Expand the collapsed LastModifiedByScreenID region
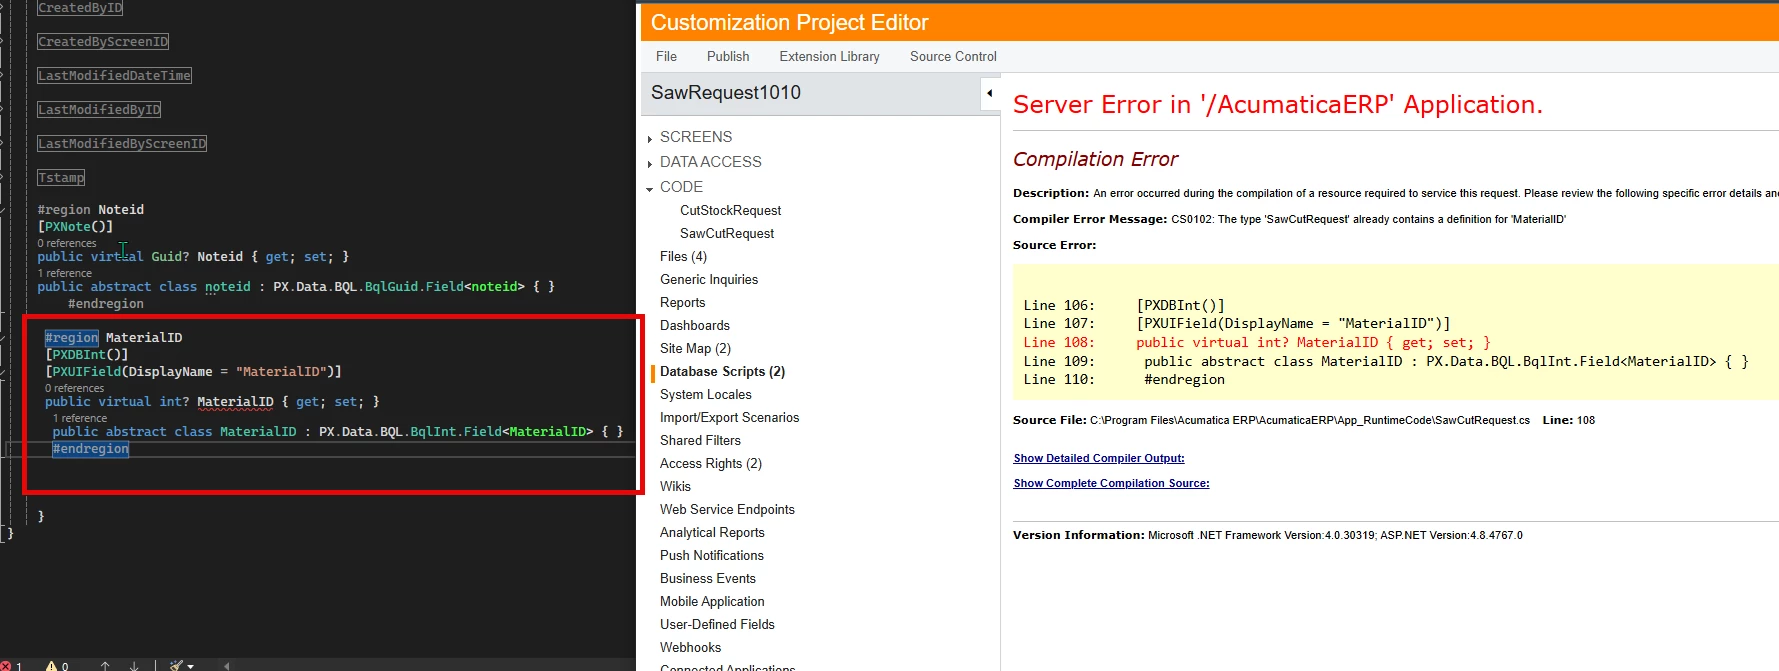Image resolution: width=1779 pixels, height=671 pixels. pos(122,144)
